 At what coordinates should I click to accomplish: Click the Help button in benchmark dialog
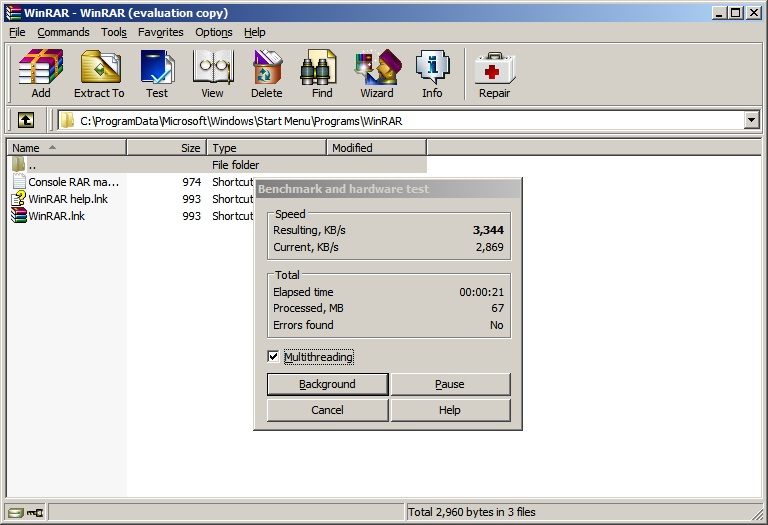[x=450, y=410]
